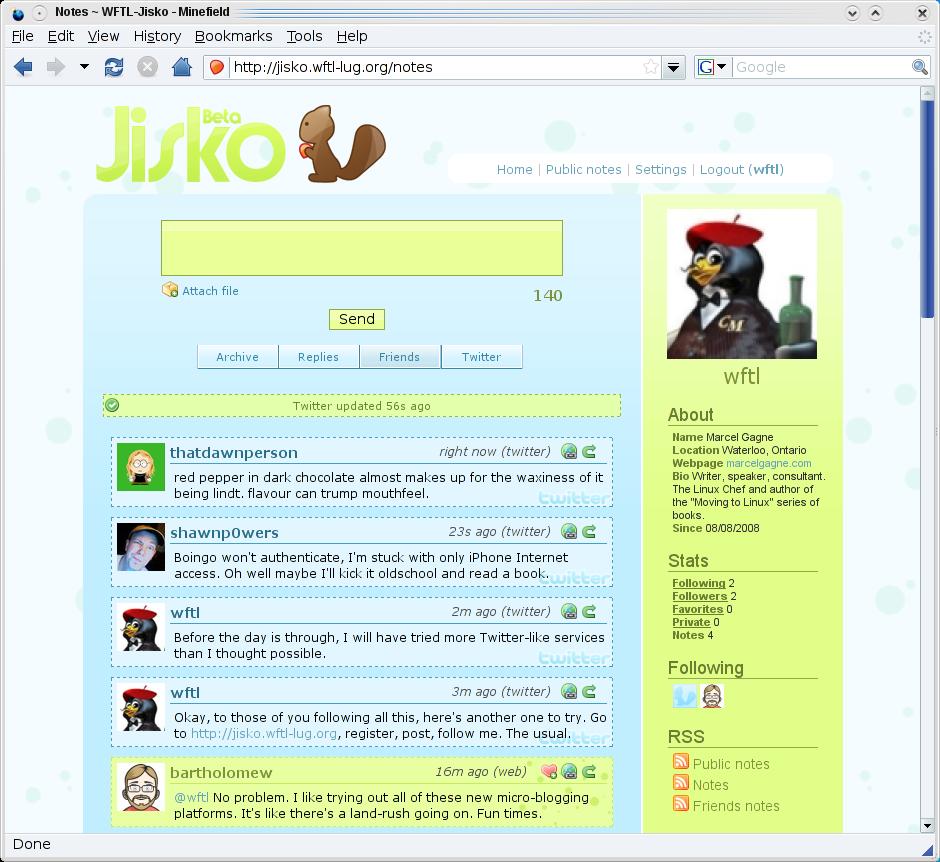Click bartholomew's avatar in Following section
Image resolution: width=940 pixels, height=862 pixels.
[x=712, y=696]
